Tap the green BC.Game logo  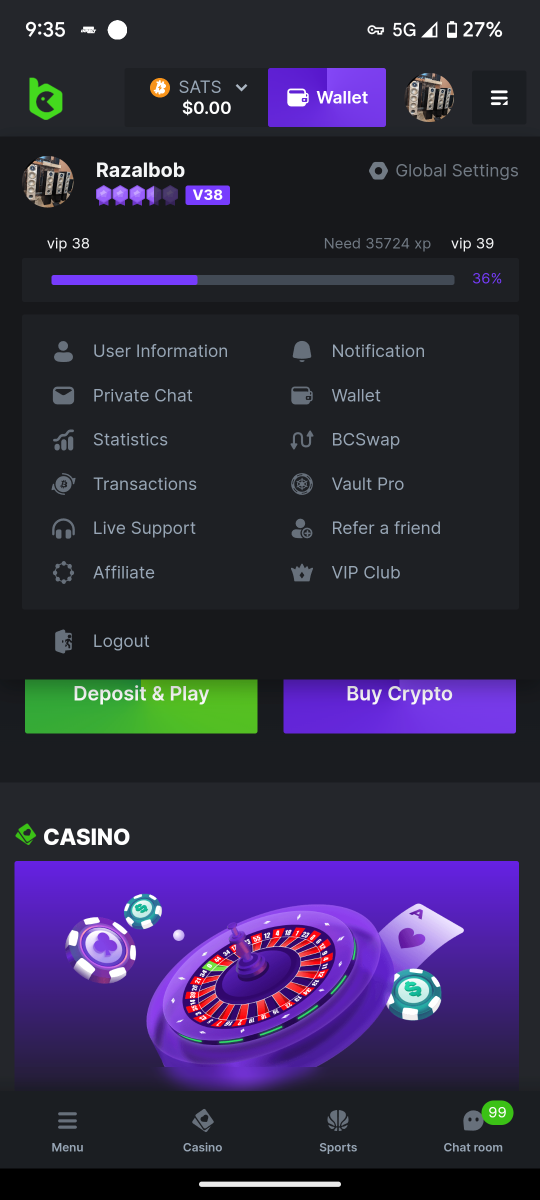click(45, 98)
